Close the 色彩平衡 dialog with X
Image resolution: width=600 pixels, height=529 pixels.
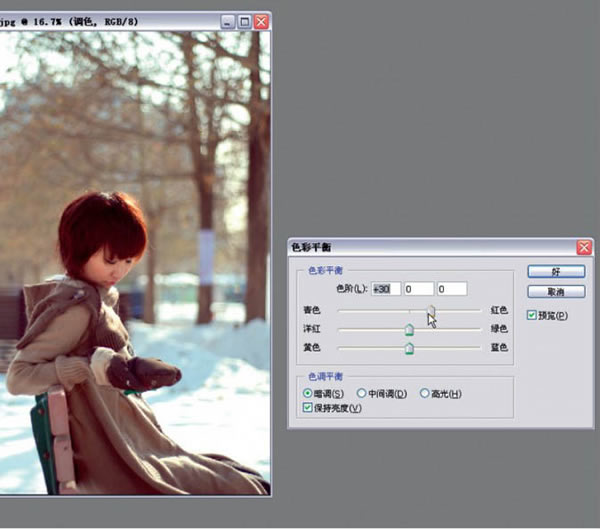coord(584,247)
